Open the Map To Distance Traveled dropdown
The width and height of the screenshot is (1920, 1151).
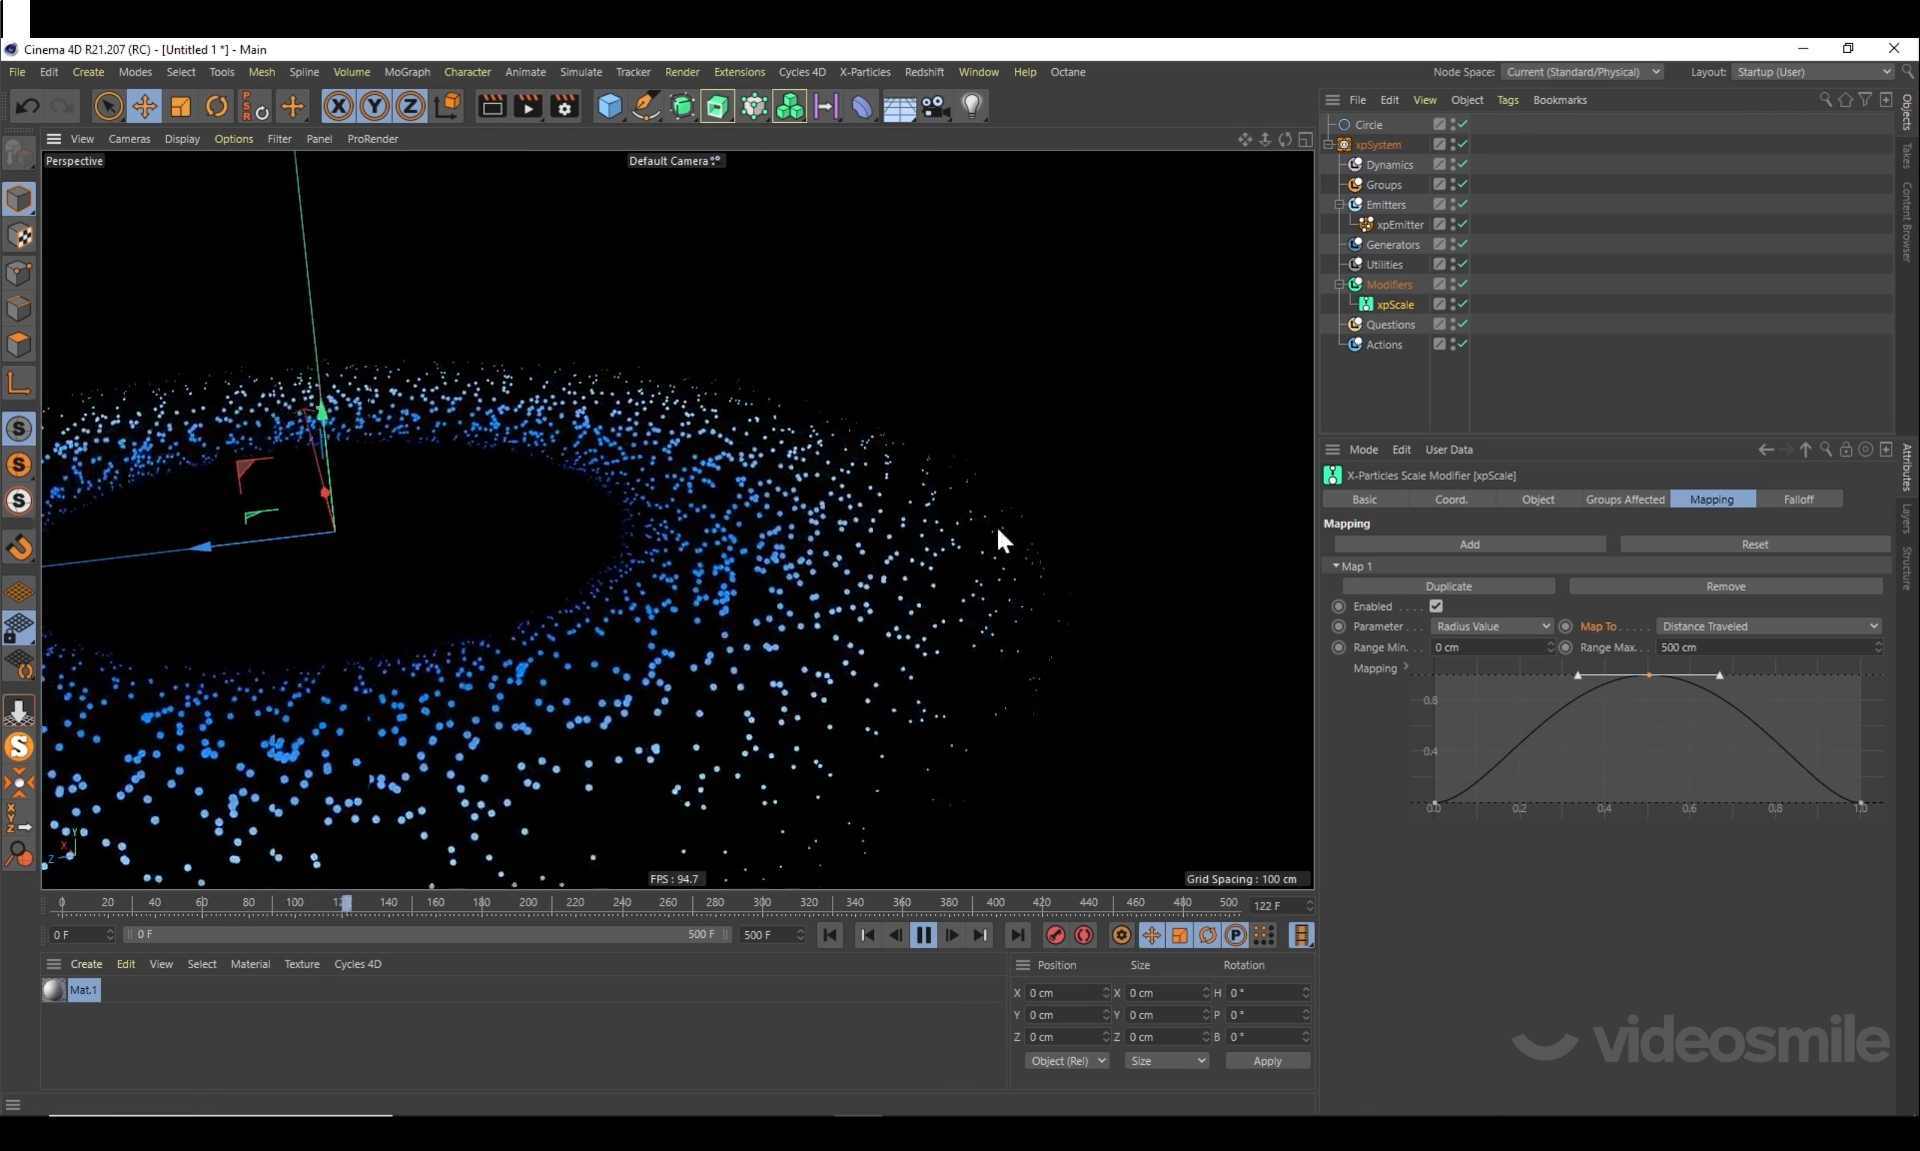click(1768, 626)
